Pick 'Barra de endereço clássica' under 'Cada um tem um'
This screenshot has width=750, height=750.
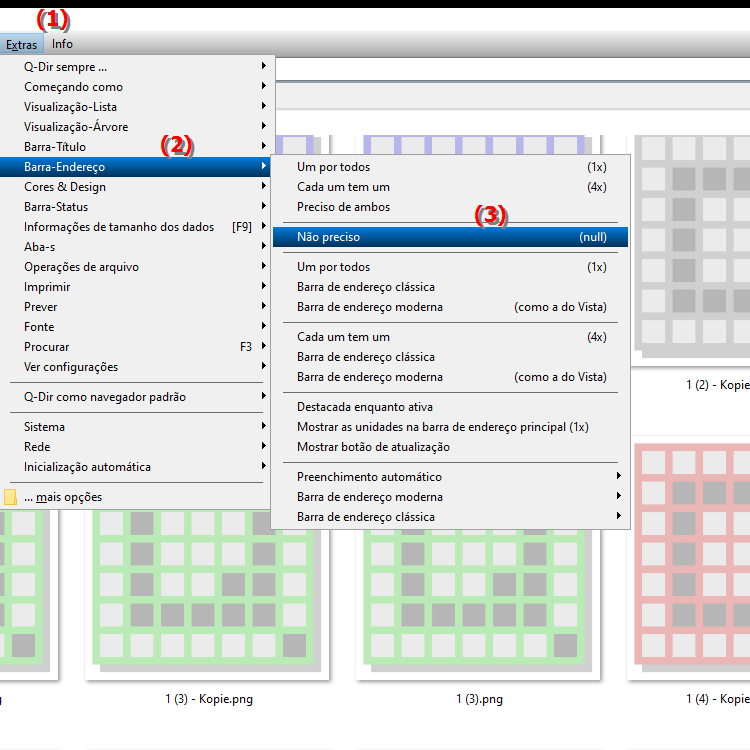click(451, 357)
